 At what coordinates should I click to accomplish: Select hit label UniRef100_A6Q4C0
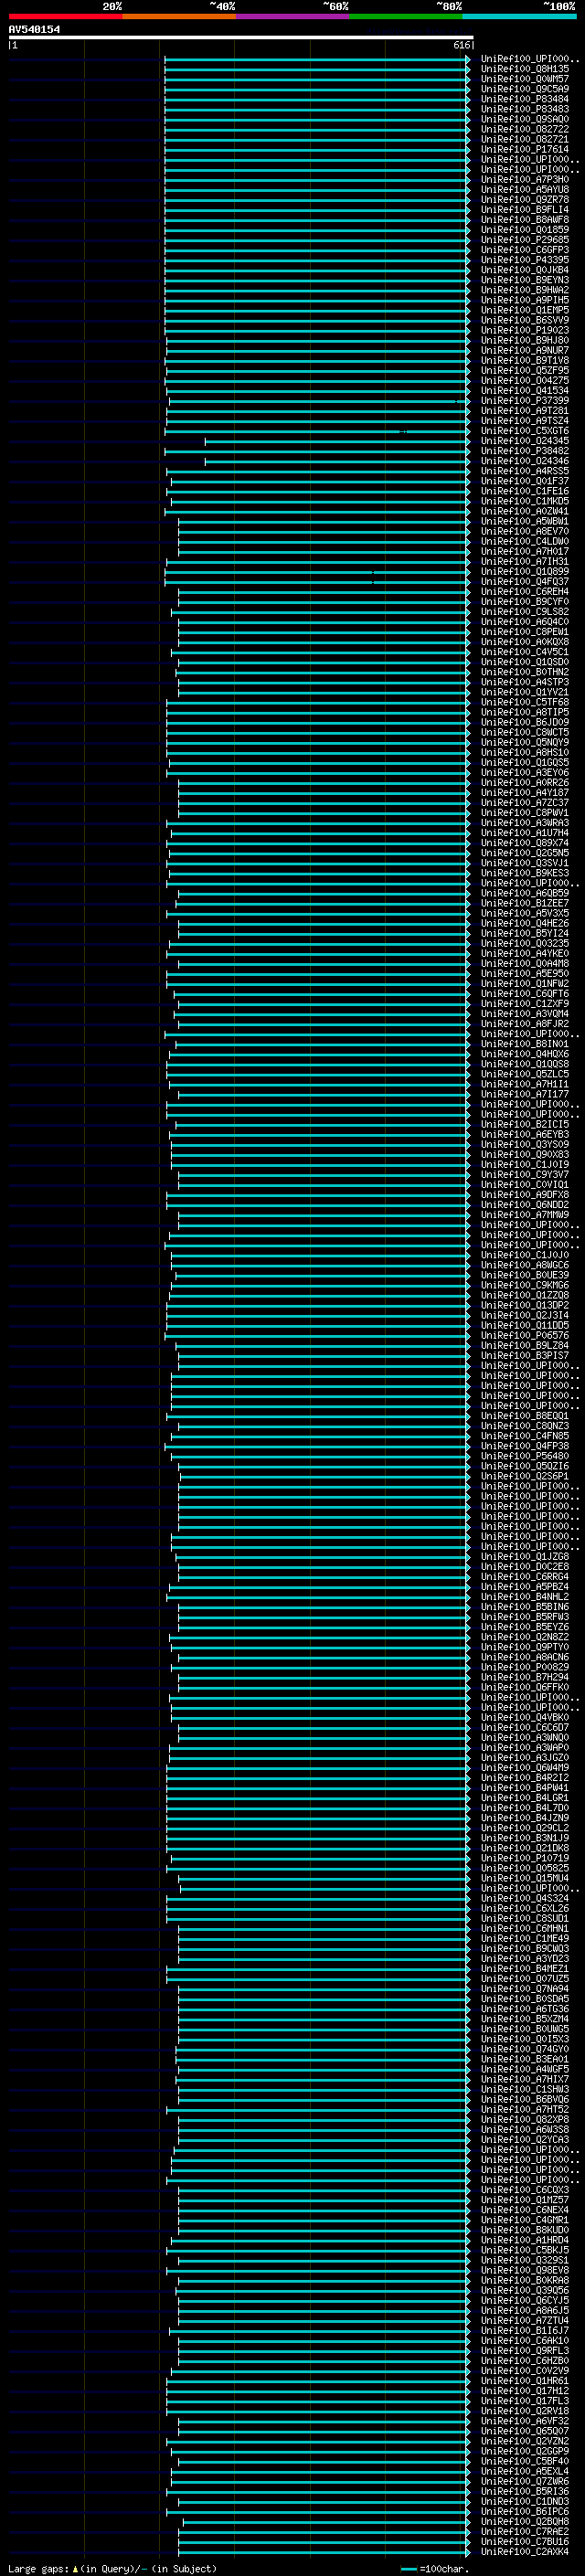pos(525,622)
